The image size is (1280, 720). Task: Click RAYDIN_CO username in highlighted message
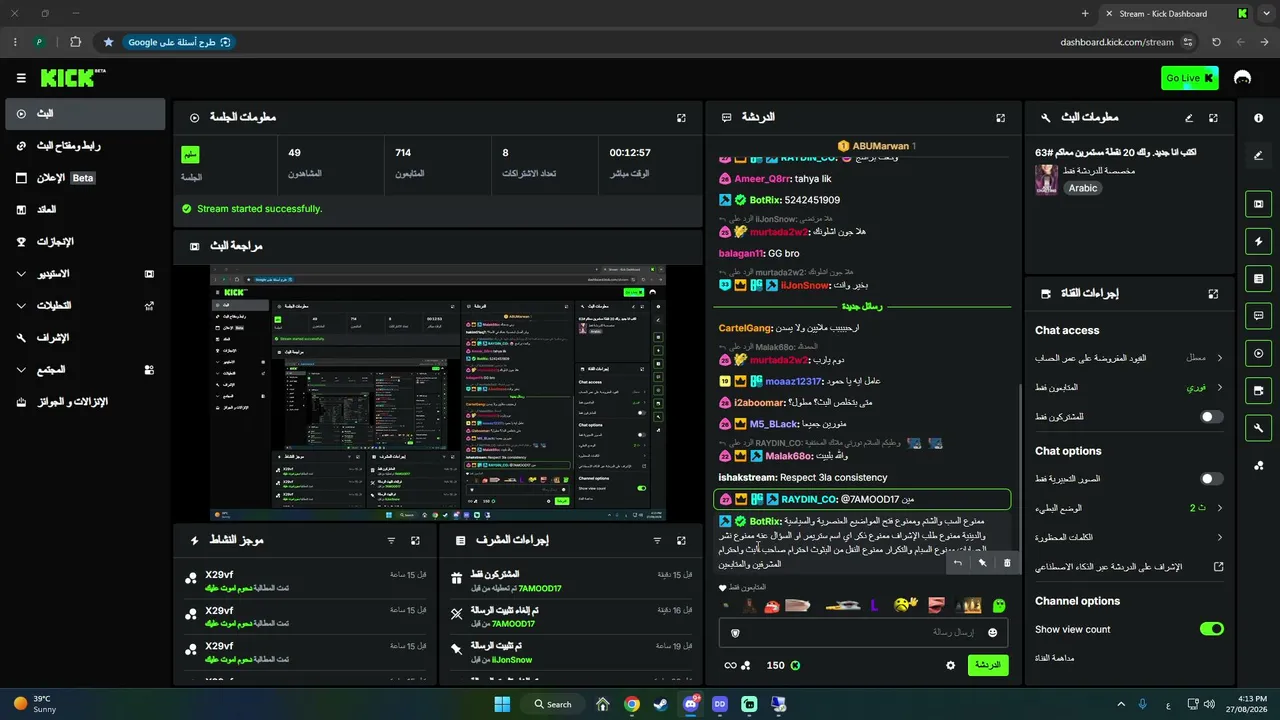[x=809, y=499]
